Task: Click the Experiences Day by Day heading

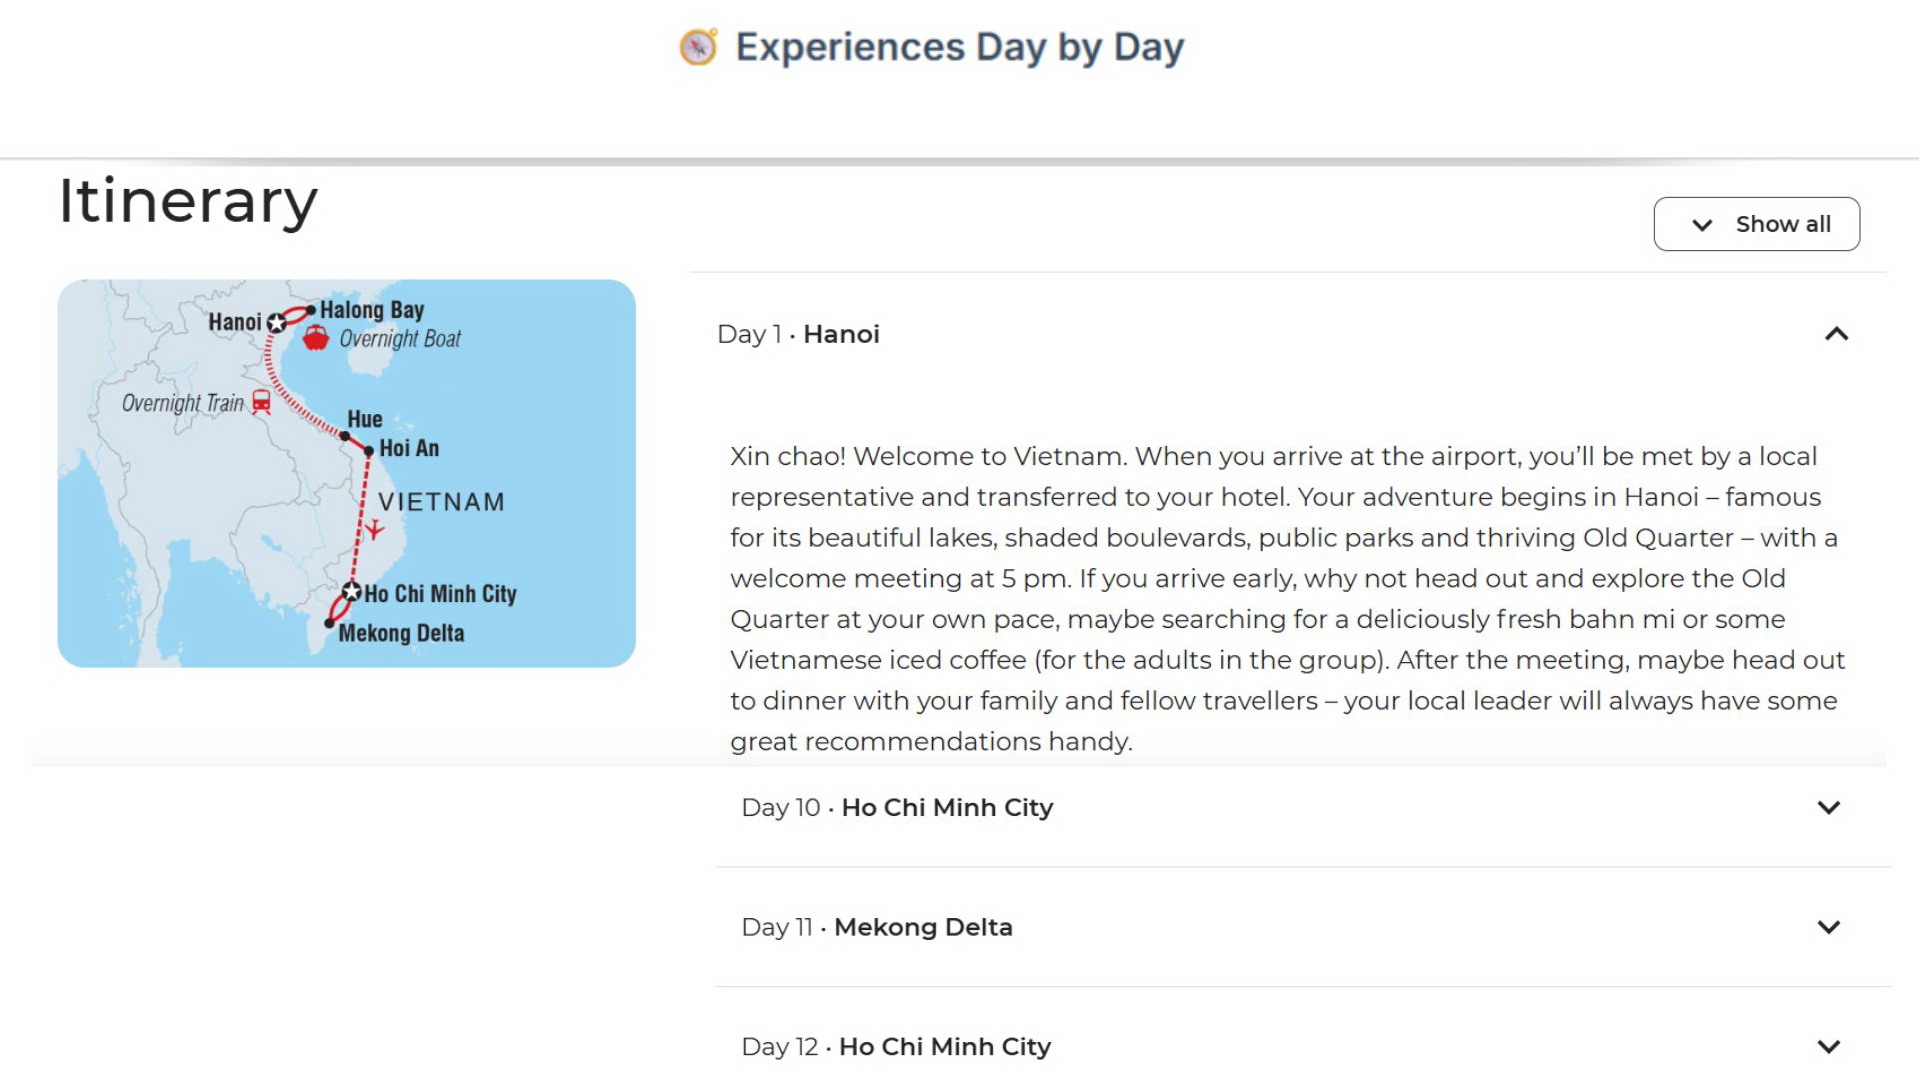Action: click(959, 47)
